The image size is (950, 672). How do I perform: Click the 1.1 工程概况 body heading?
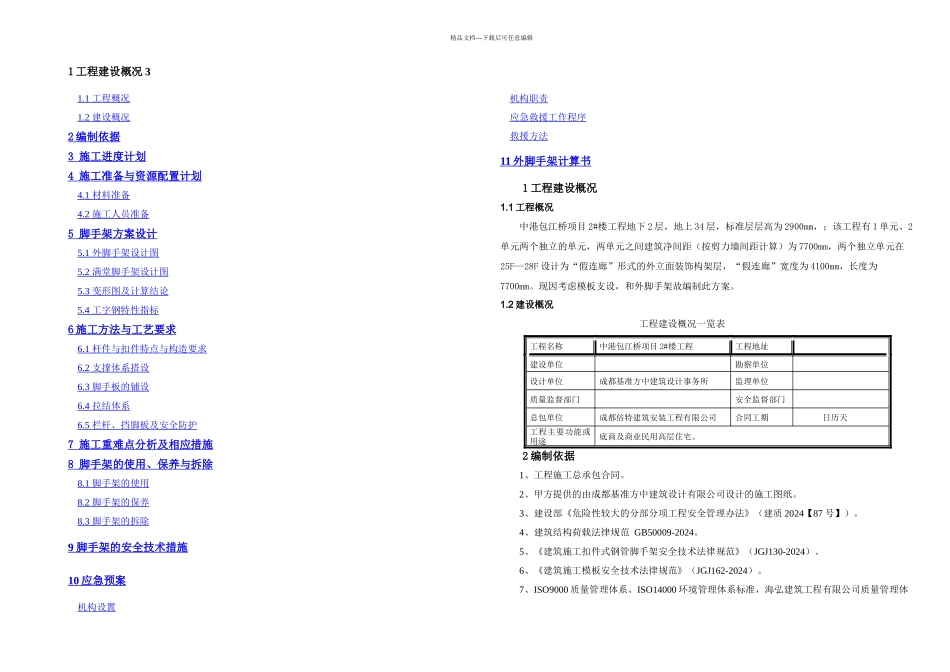click(526, 207)
